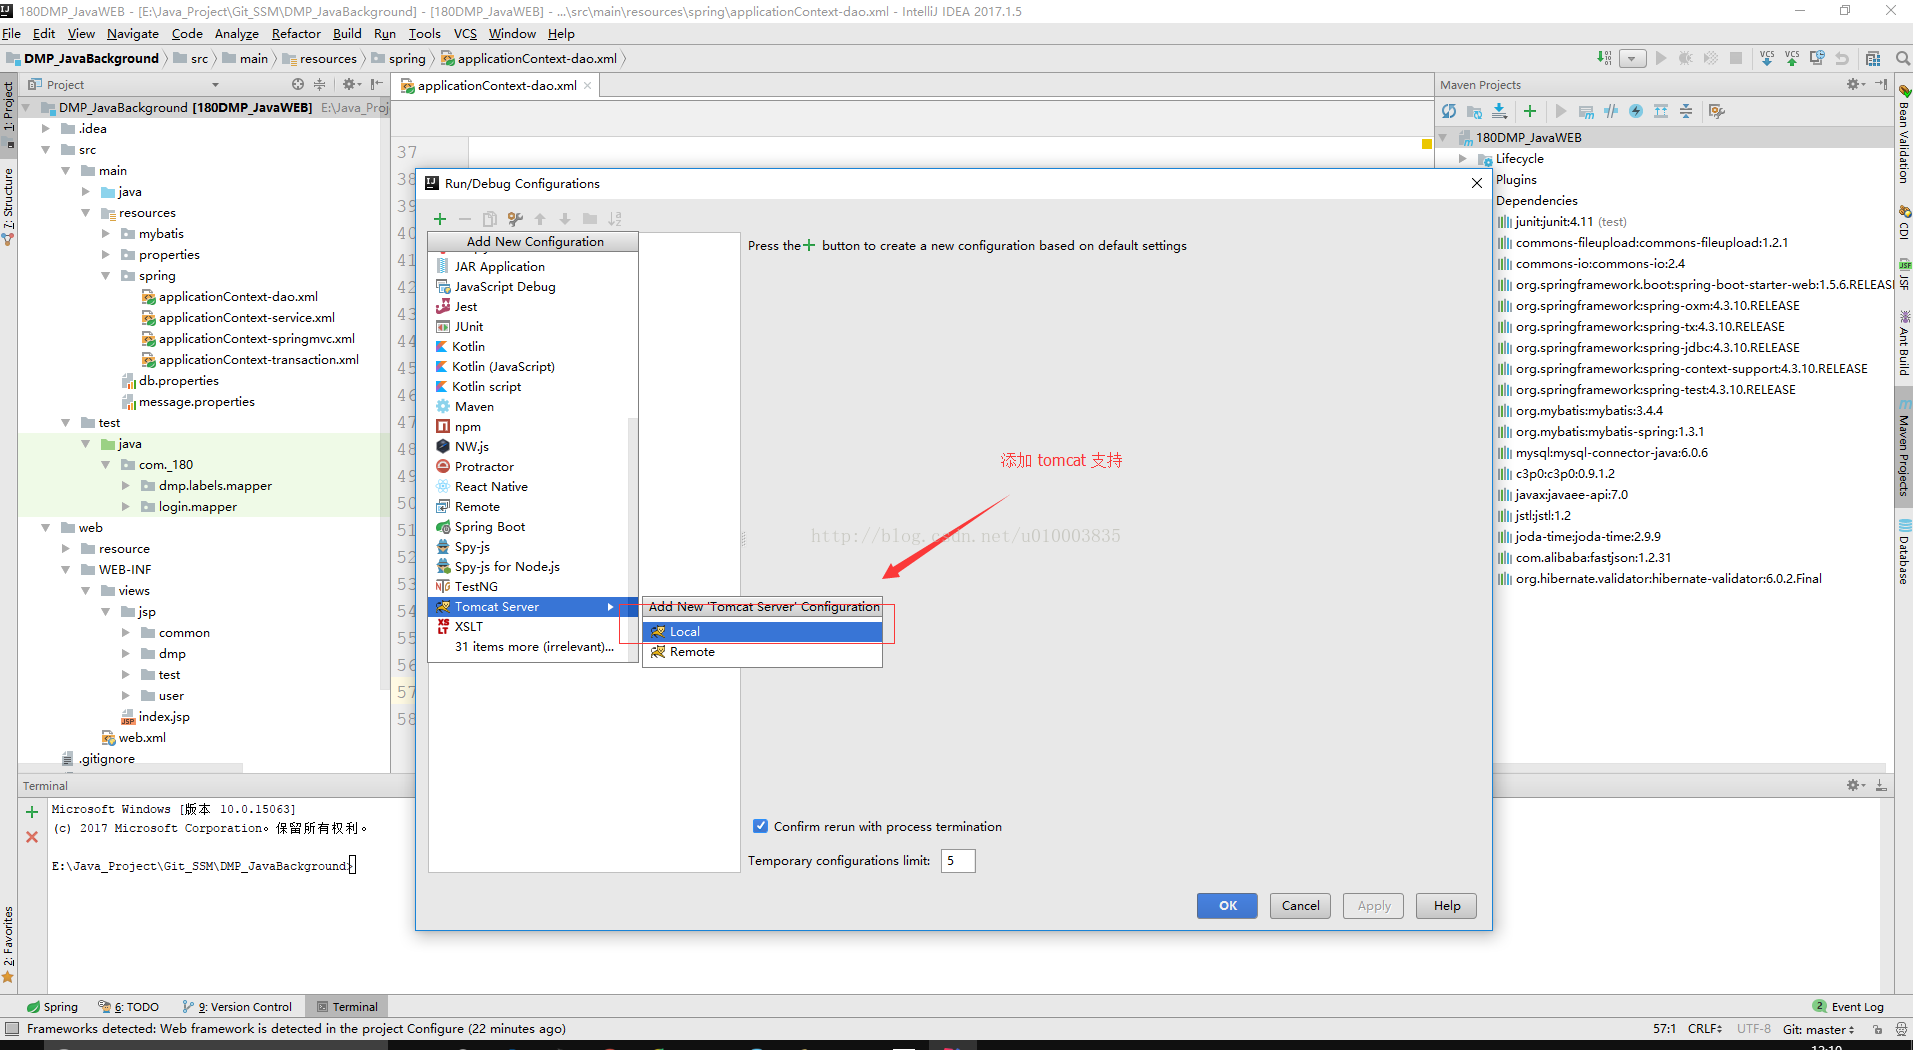1913x1050 pixels.
Task: Select Tomcat Server in configuration list
Action: coord(532,607)
